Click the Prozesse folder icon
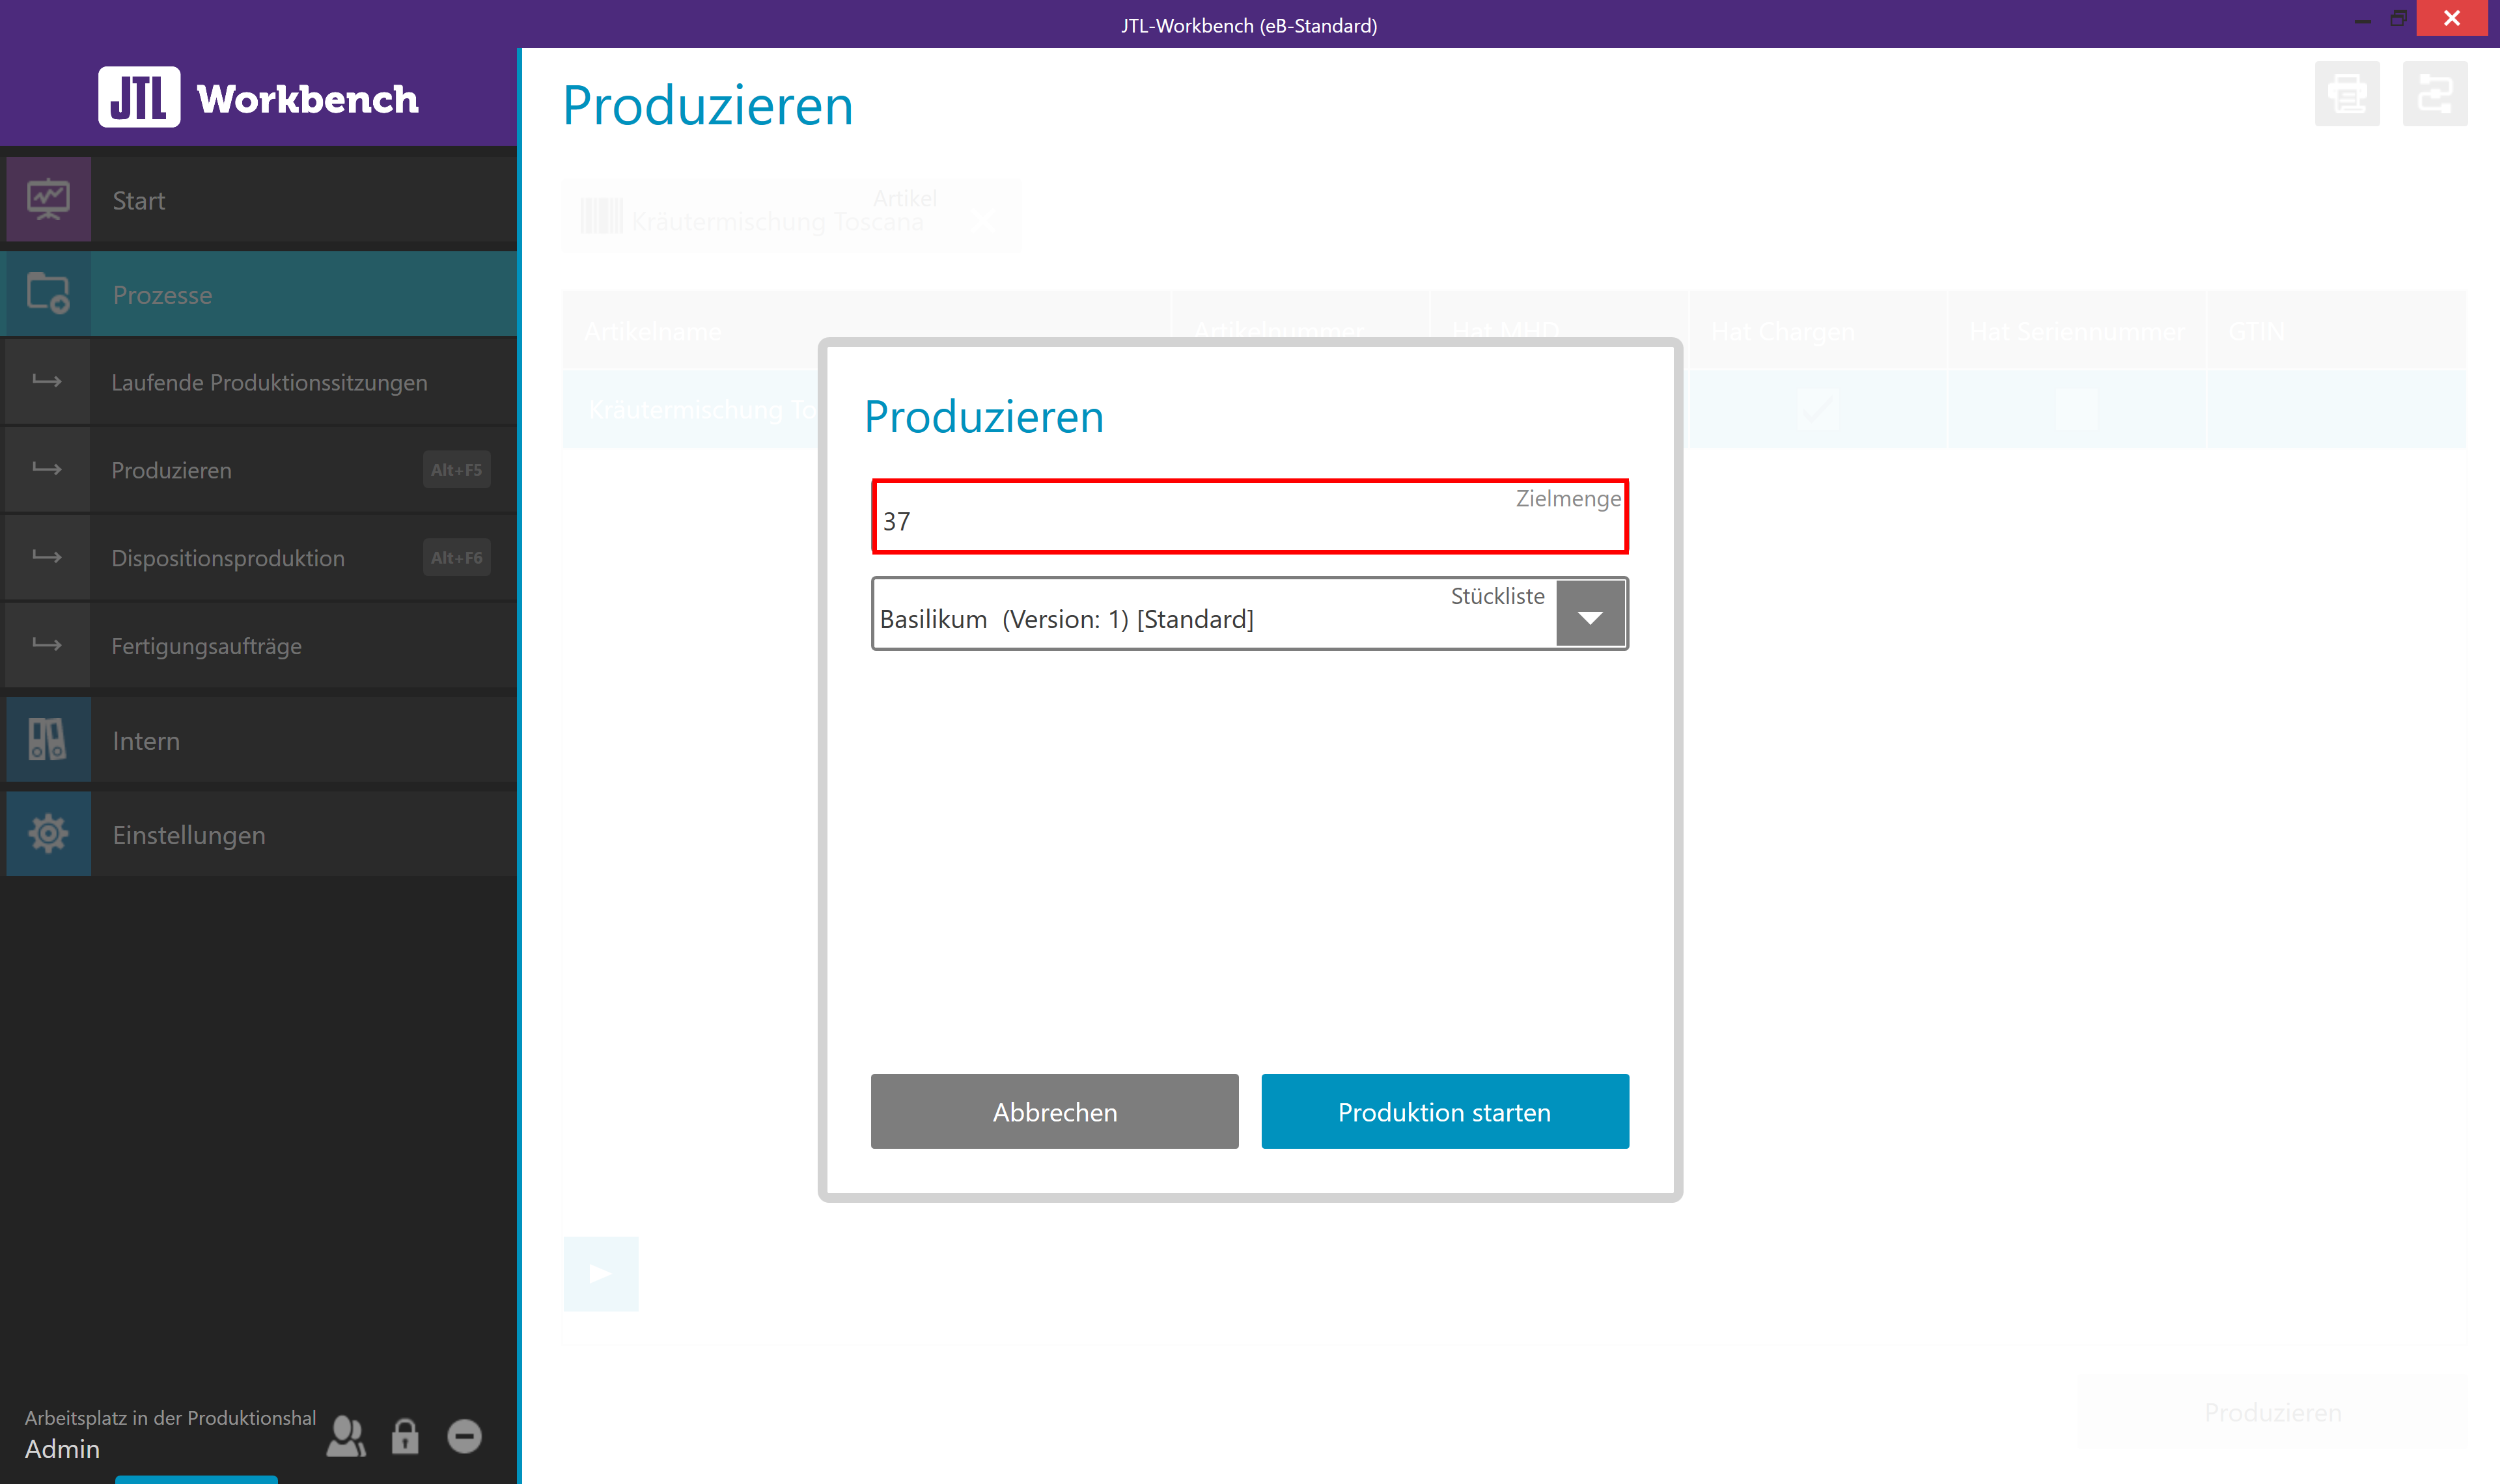The width and height of the screenshot is (2500, 1484). pos(48,294)
